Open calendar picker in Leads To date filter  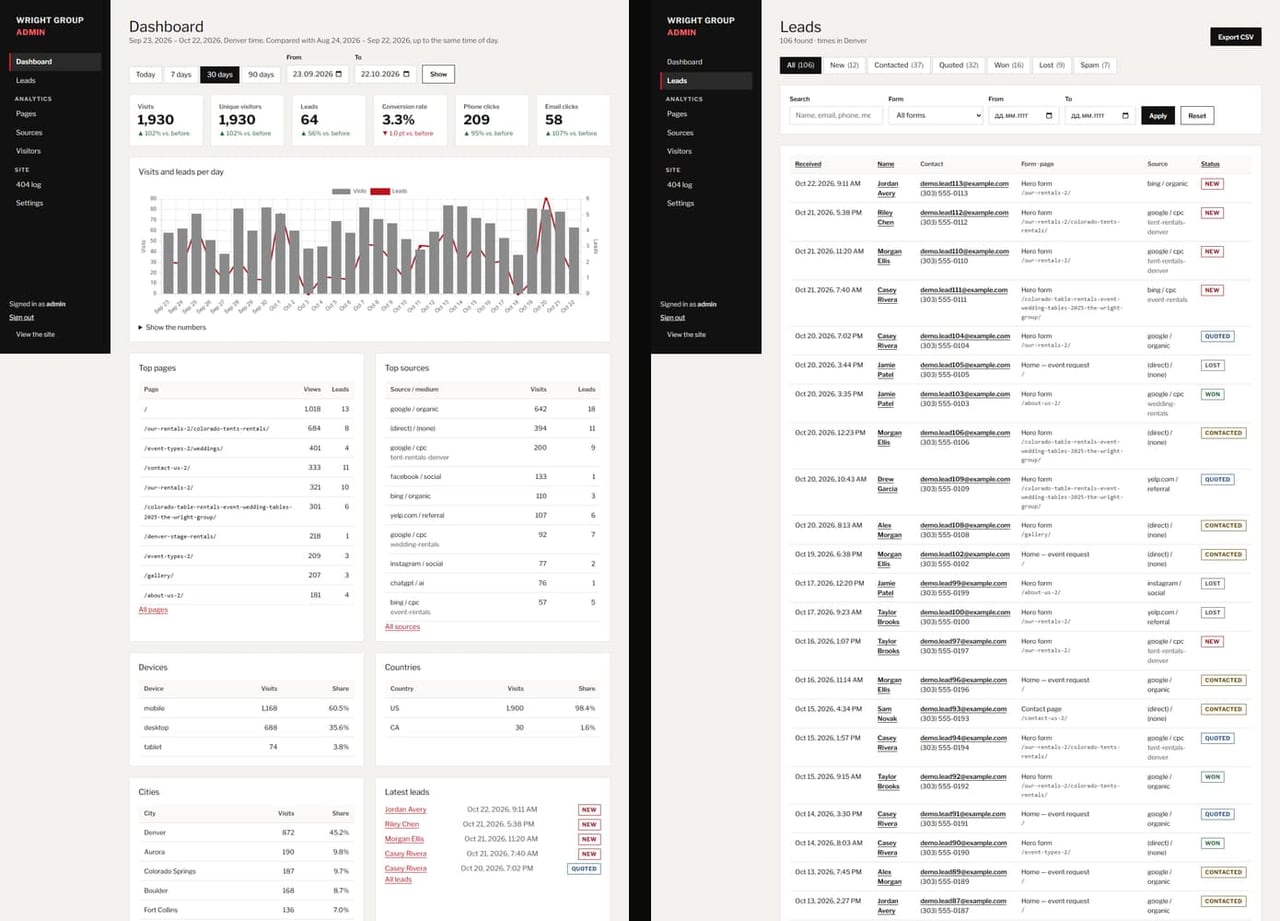tap(1125, 115)
